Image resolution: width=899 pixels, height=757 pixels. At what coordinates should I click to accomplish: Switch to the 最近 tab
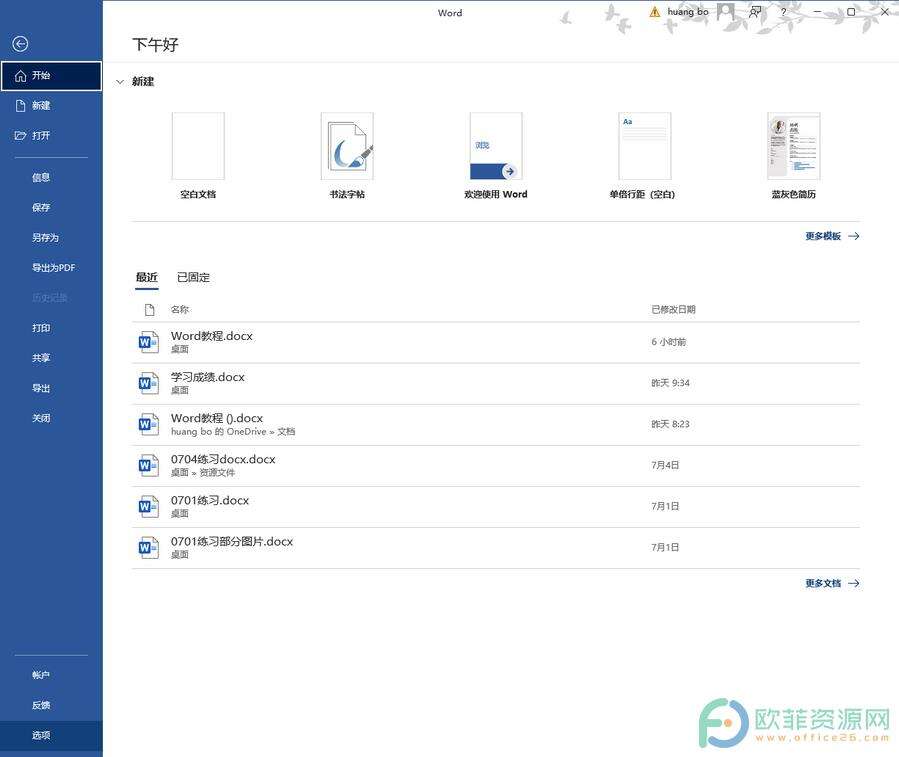click(x=147, y=278)
